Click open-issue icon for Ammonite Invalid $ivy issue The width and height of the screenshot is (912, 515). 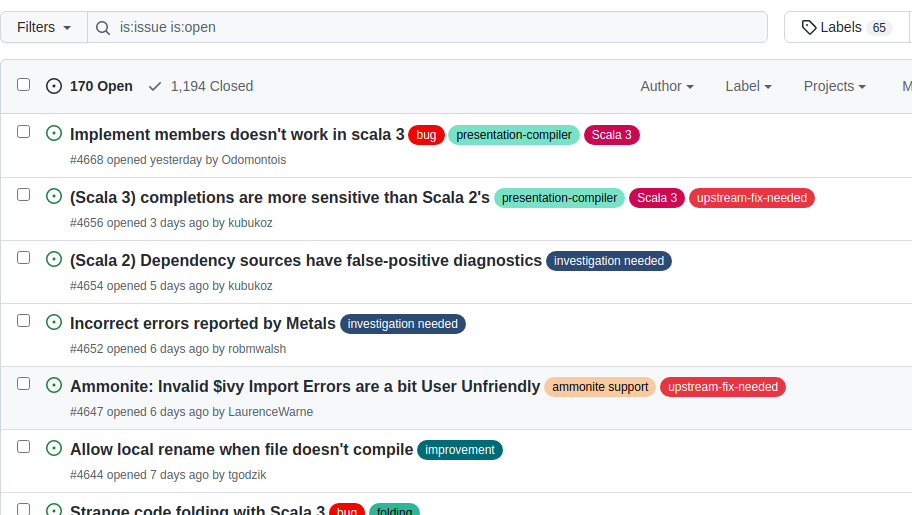(x=54, y=385)
